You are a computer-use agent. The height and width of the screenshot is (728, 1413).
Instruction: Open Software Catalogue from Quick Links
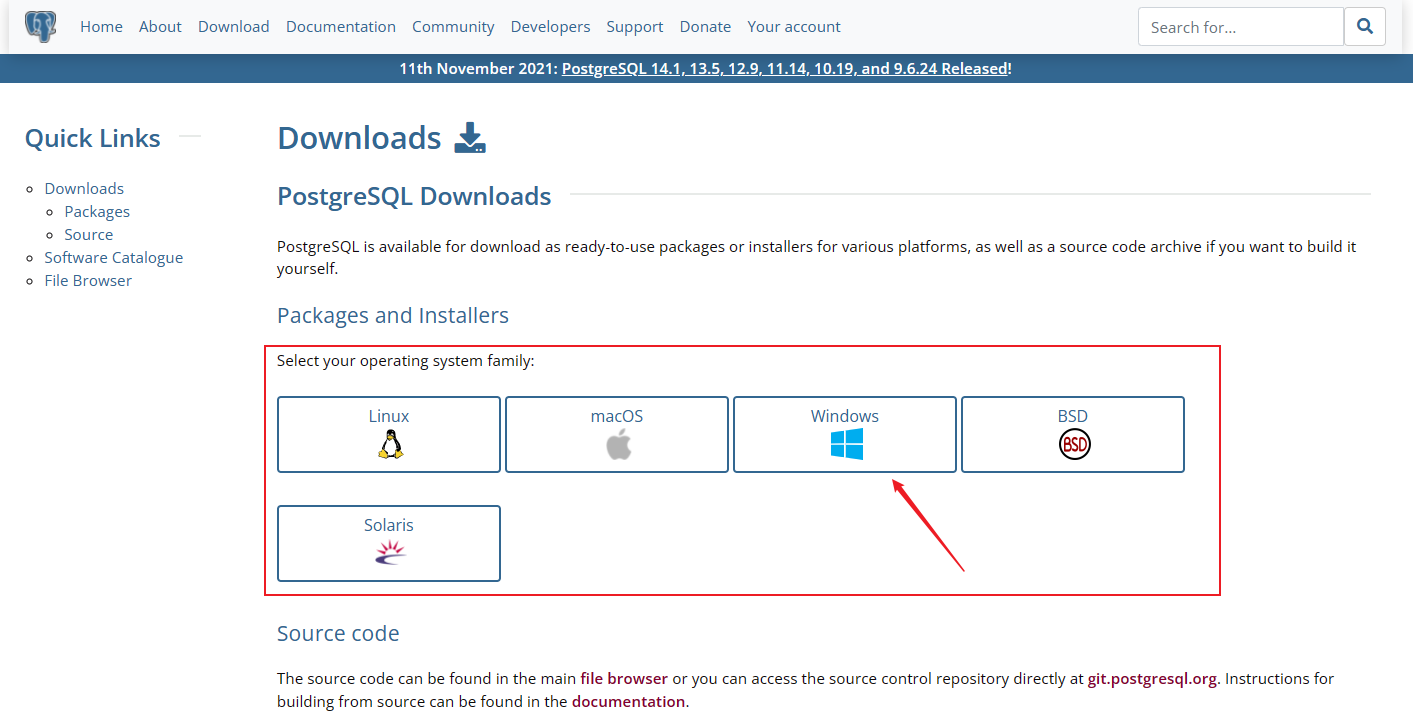(x=113, y=257)
